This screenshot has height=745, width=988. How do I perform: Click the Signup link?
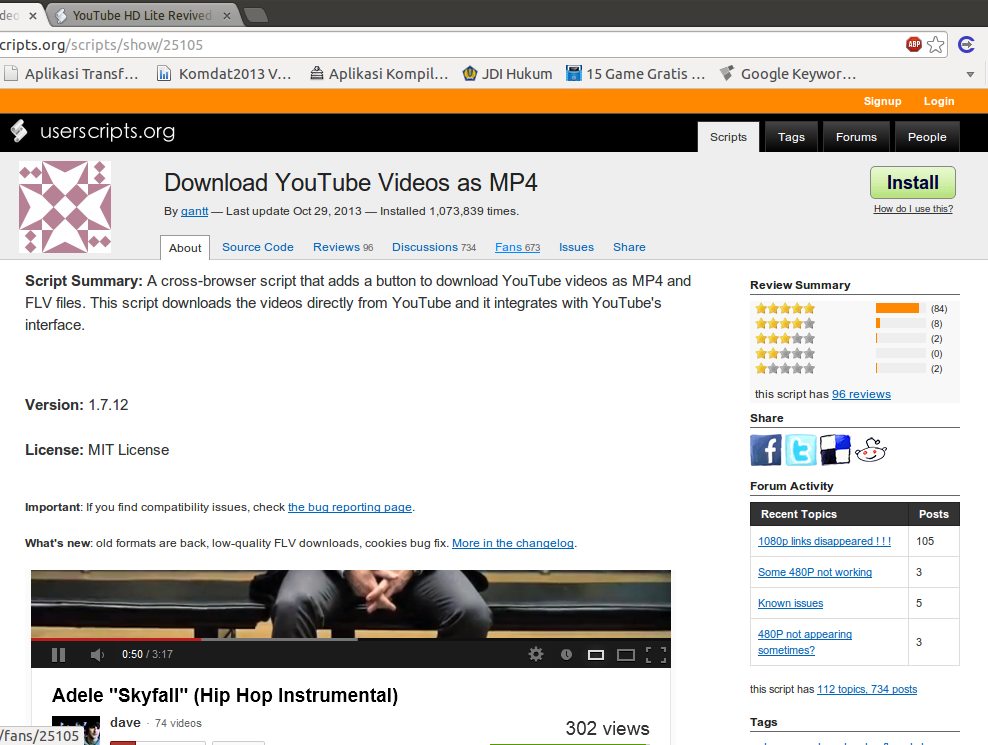click(882, 101)
